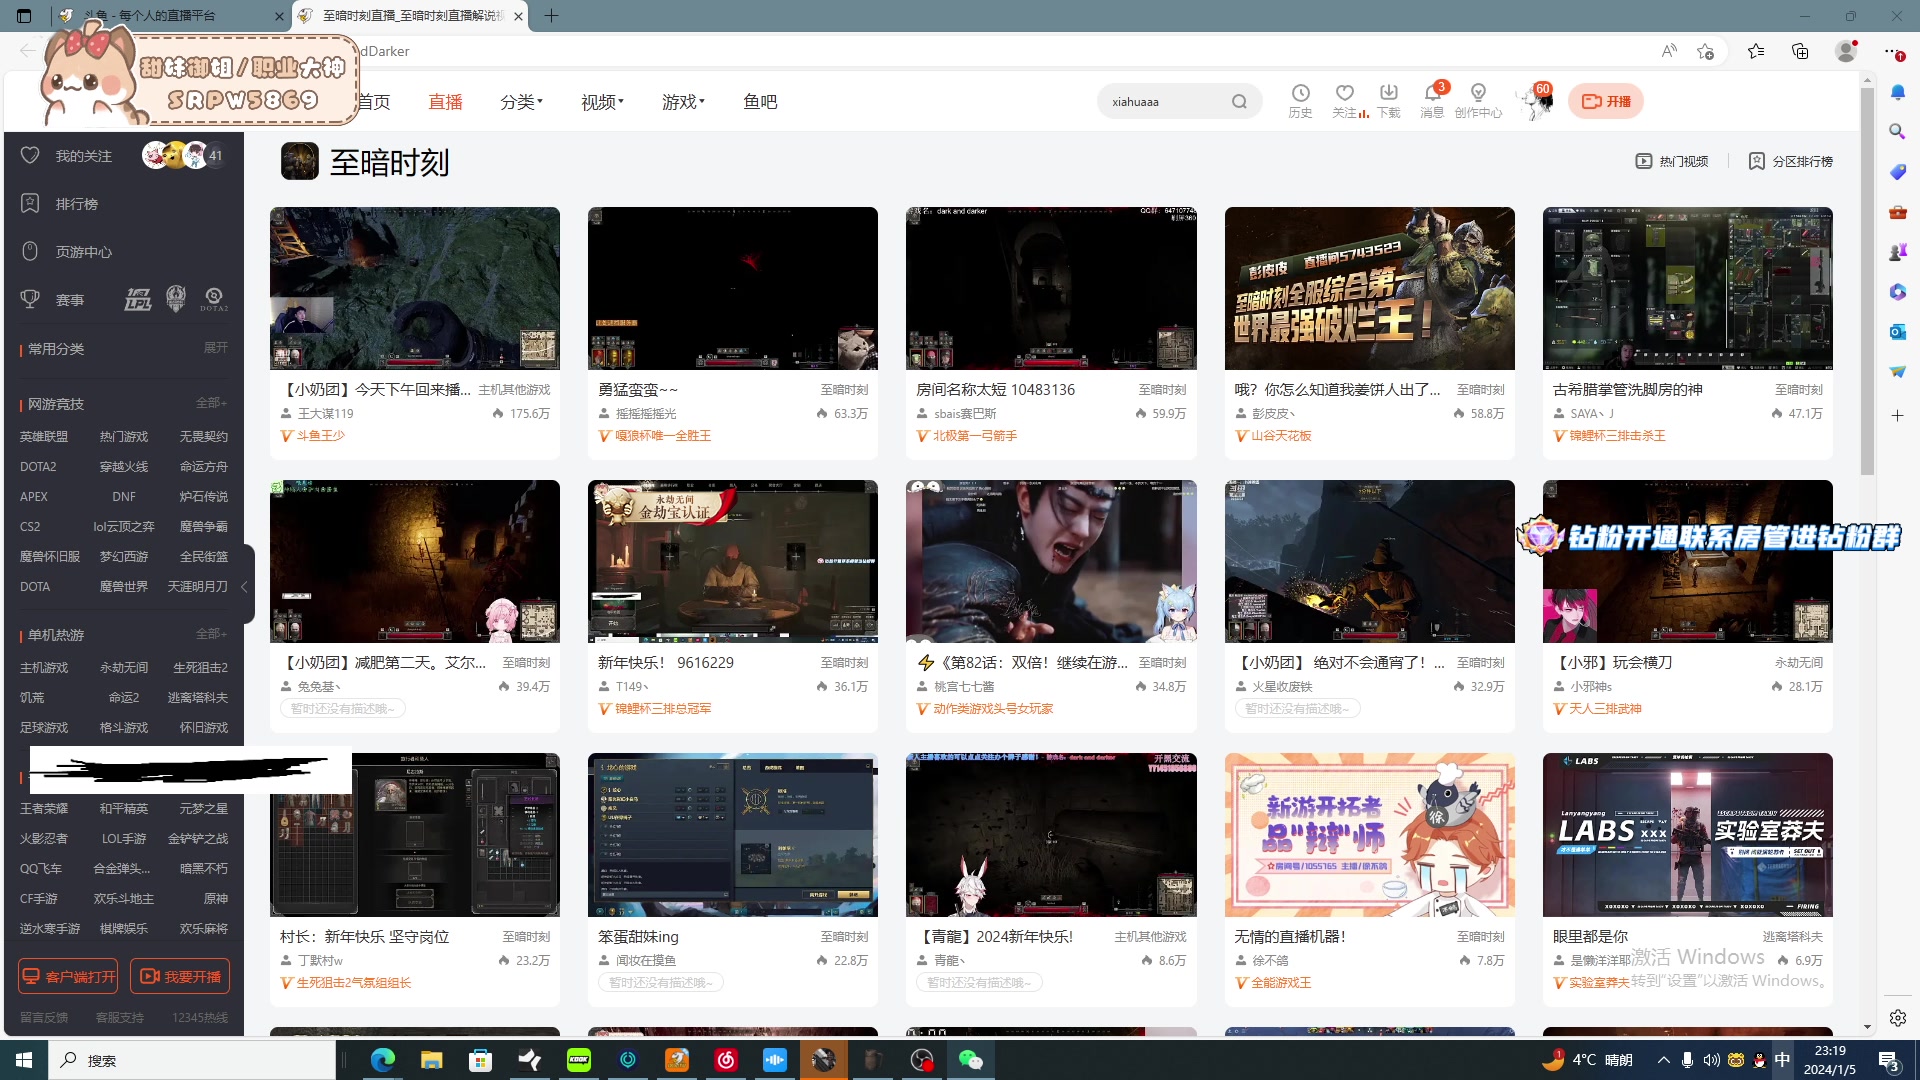Open 永劫无间 category link in sidebar
Viewport: 1920px width, 1080px height.
pos(124,668)
